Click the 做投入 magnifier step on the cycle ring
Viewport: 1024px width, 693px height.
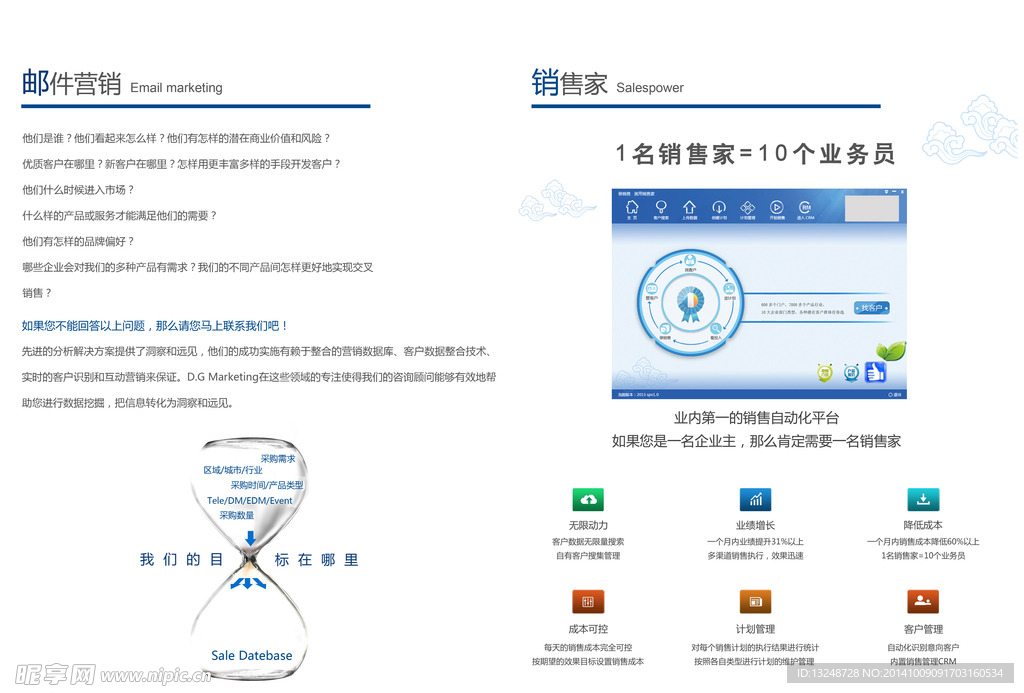716,329
